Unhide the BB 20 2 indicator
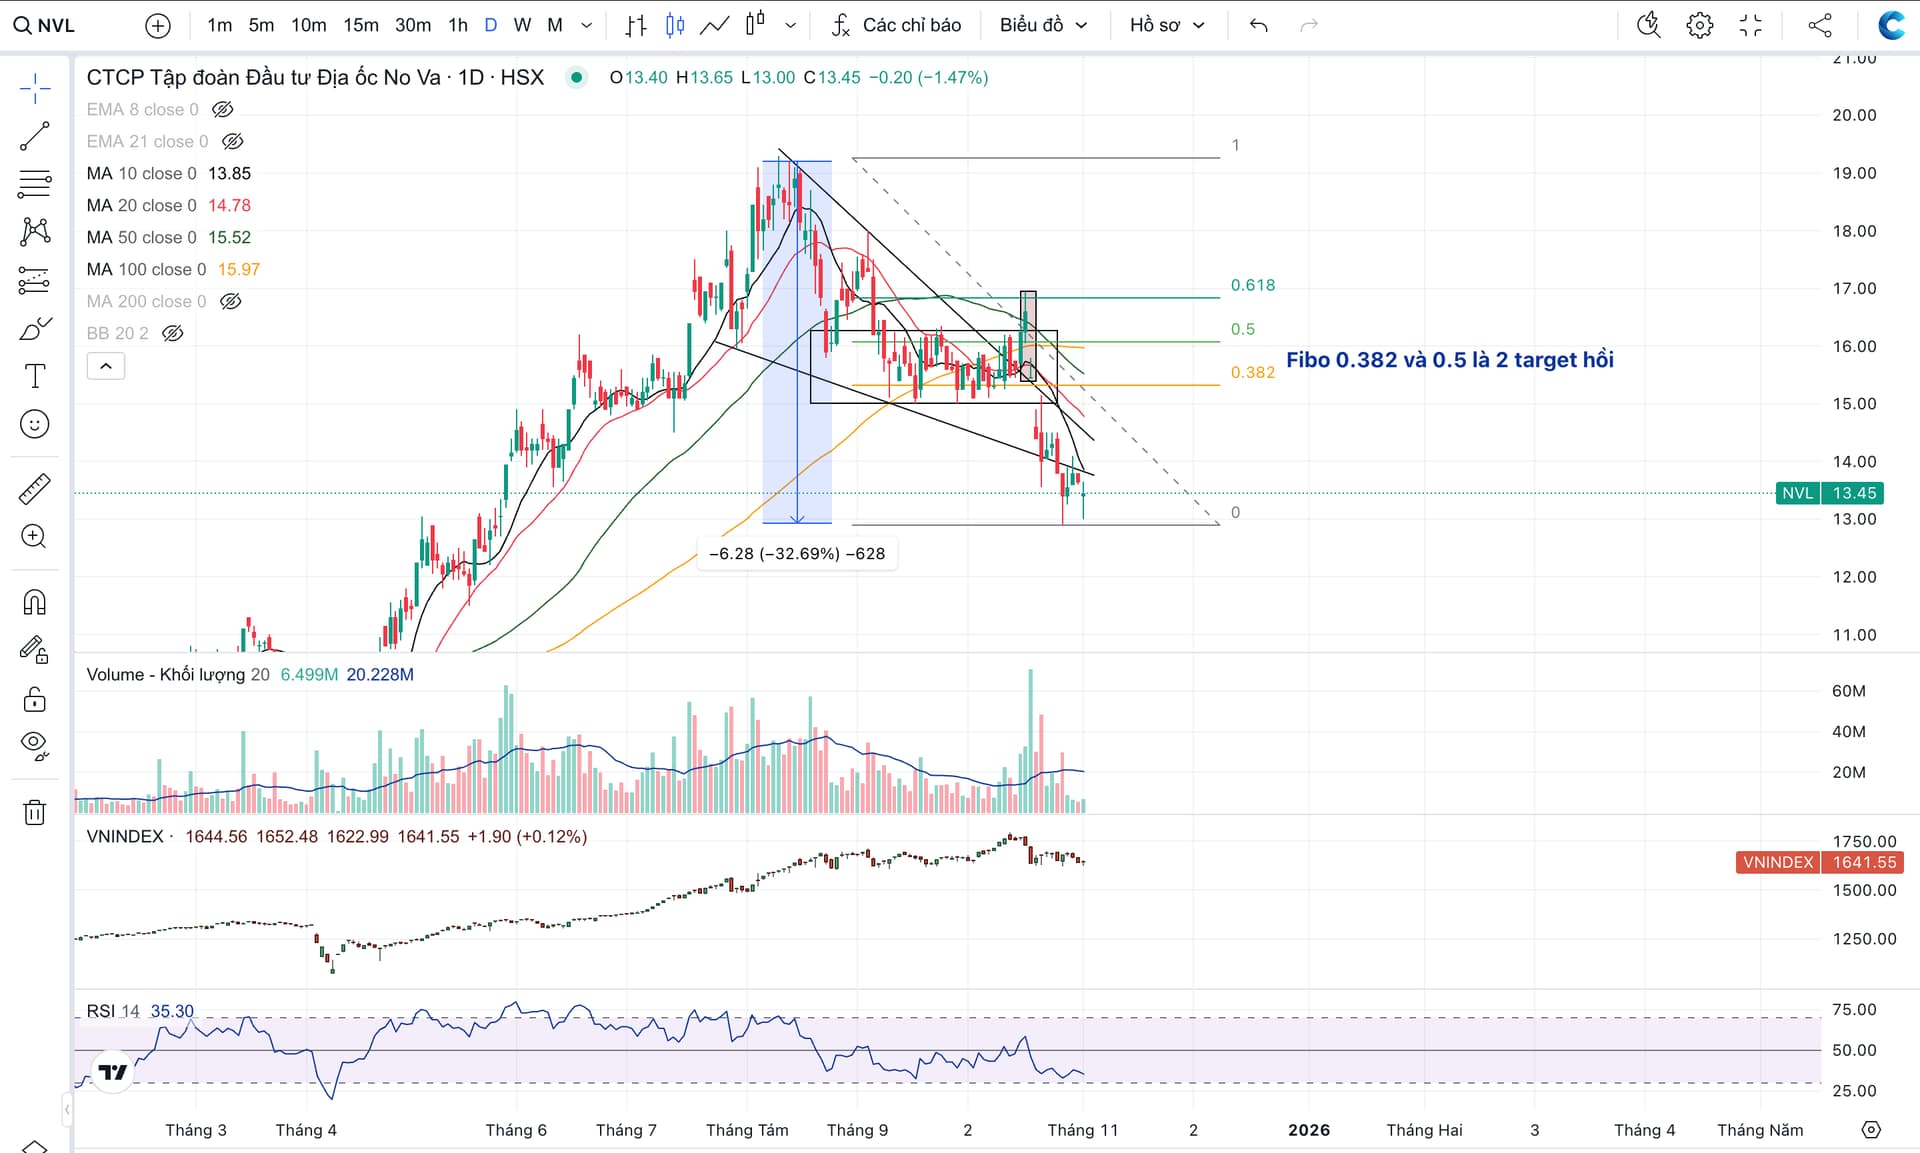 [x=173, y=333]
